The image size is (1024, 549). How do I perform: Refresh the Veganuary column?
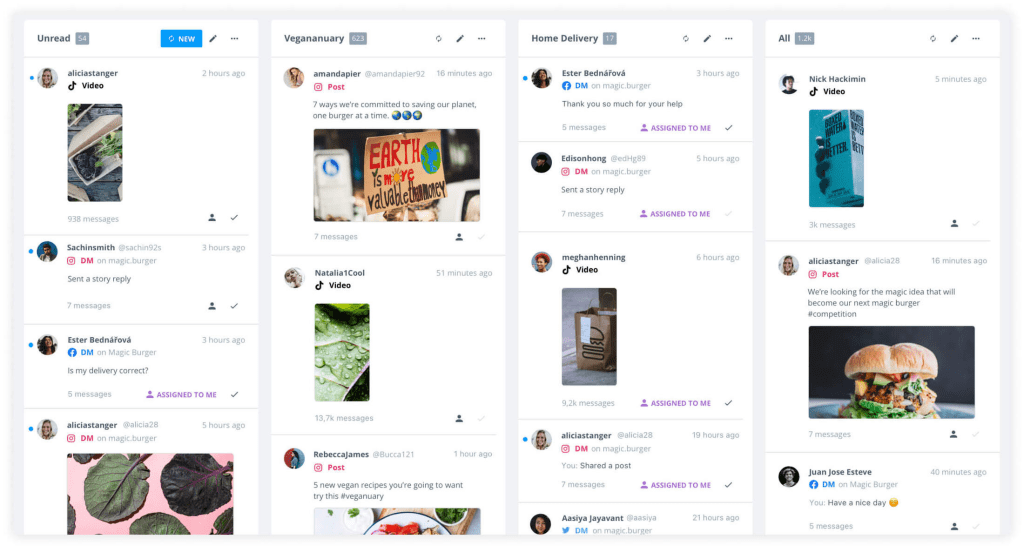[x=438, y=39]
